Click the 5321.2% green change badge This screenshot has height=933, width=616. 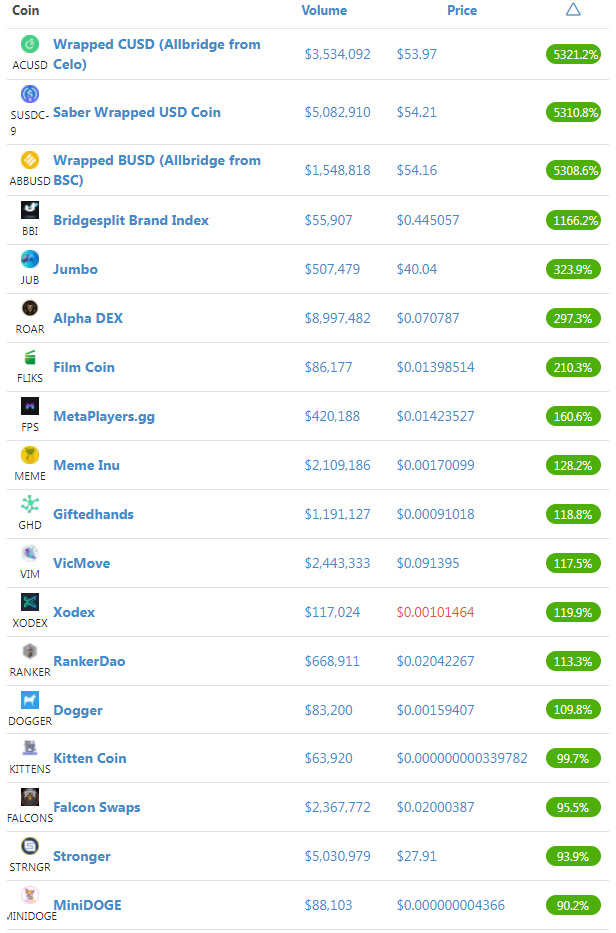573,55
